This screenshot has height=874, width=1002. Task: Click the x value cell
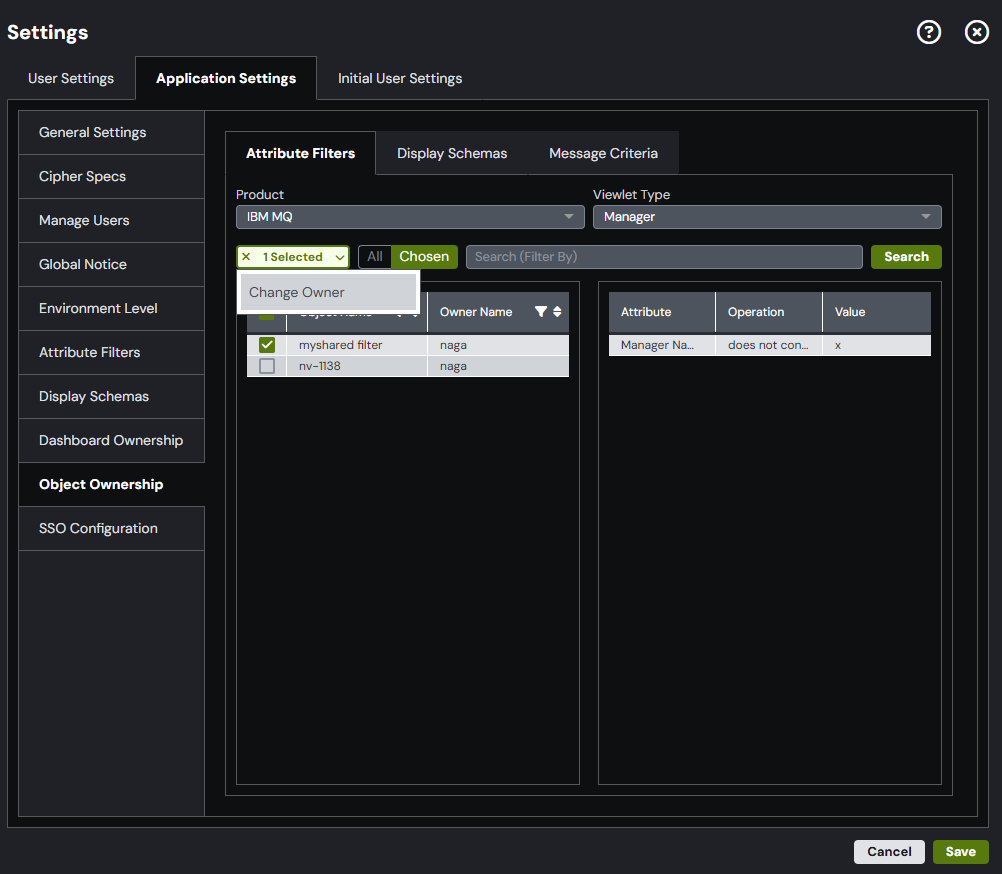click(x=877, y=345)
